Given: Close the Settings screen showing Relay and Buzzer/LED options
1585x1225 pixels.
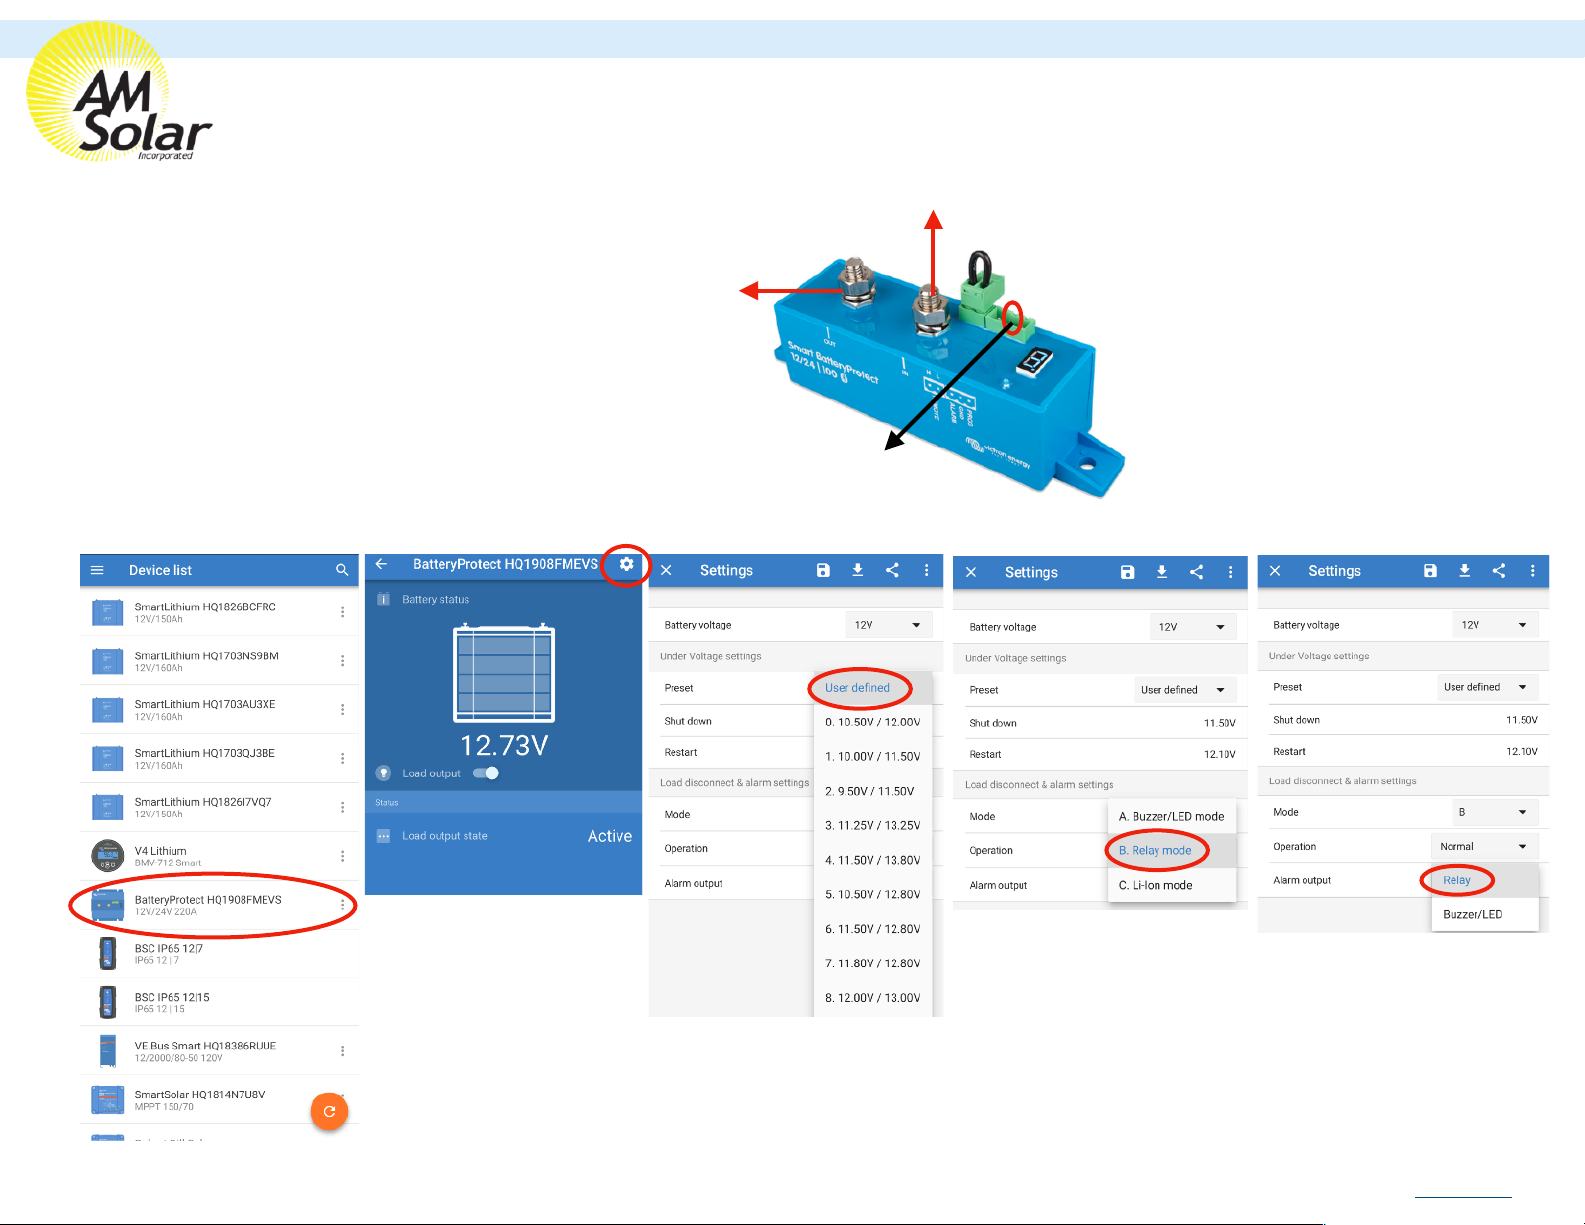Looking at the screenshot, I should pos(1275,570).
